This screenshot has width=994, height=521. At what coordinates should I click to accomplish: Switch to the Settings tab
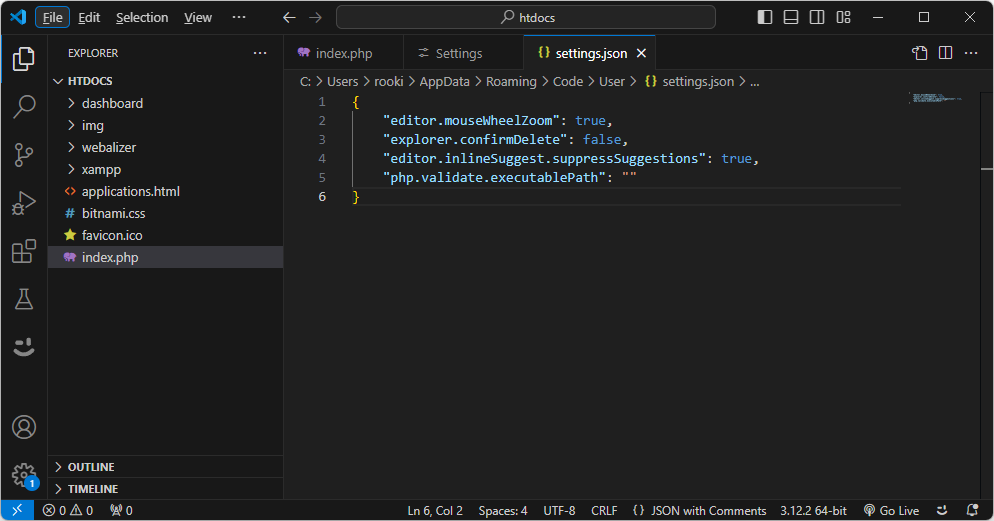tap(463, 53)
